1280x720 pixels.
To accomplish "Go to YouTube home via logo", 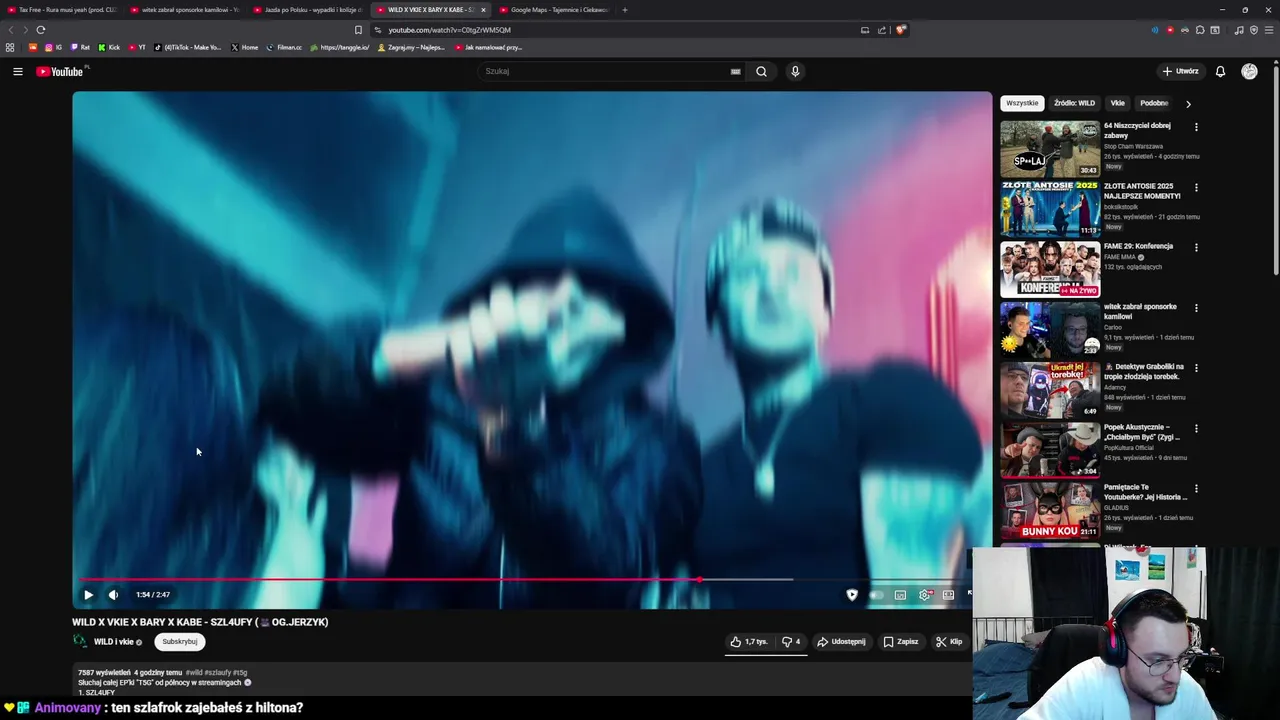I will pos(62,71).
